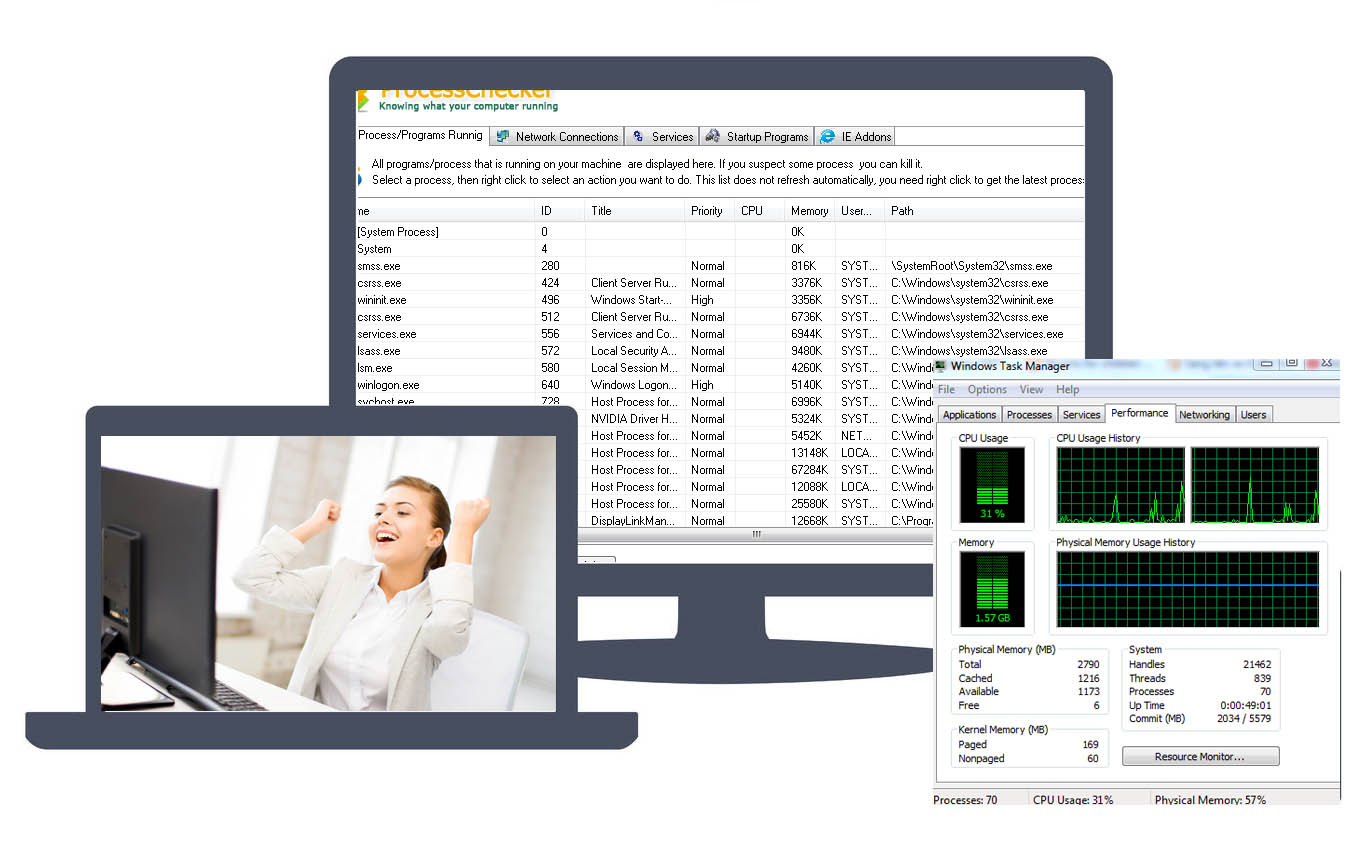Viewport: 1360px width, 862px height.
Task: Select the lsm.exe process row
Action: click(x=645, y=368)
